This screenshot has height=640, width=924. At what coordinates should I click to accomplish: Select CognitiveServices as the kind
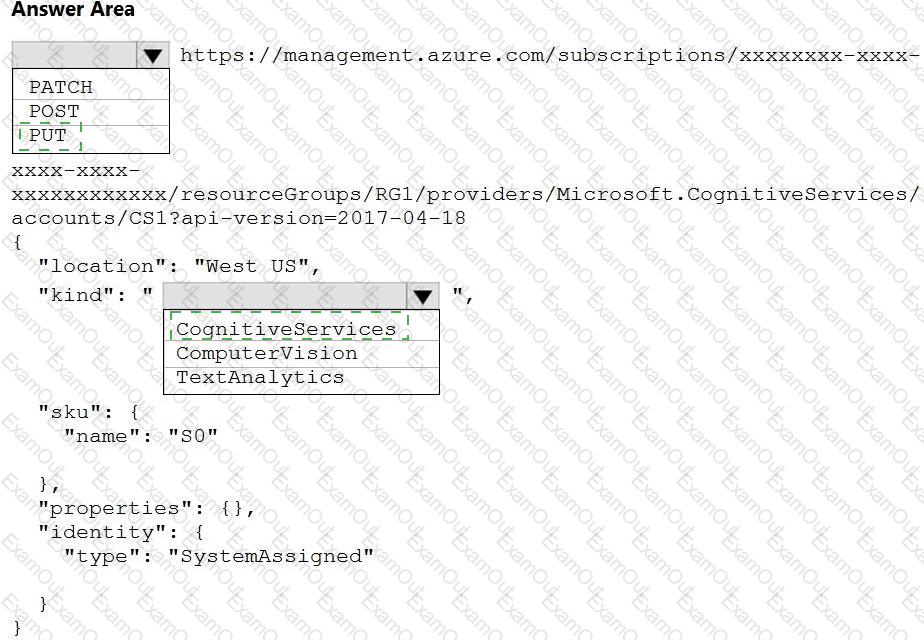(x=286, y=329)
